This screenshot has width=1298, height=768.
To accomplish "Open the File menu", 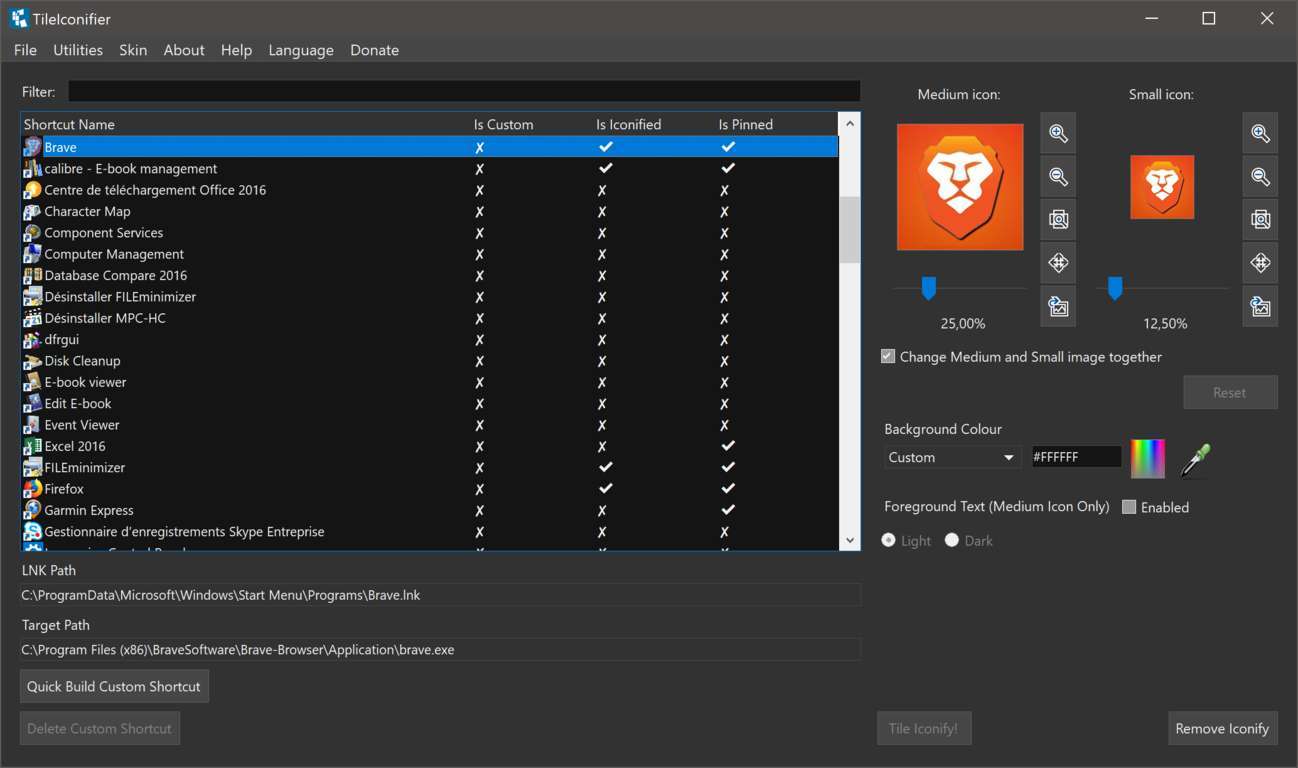I will tap(25, 50).
